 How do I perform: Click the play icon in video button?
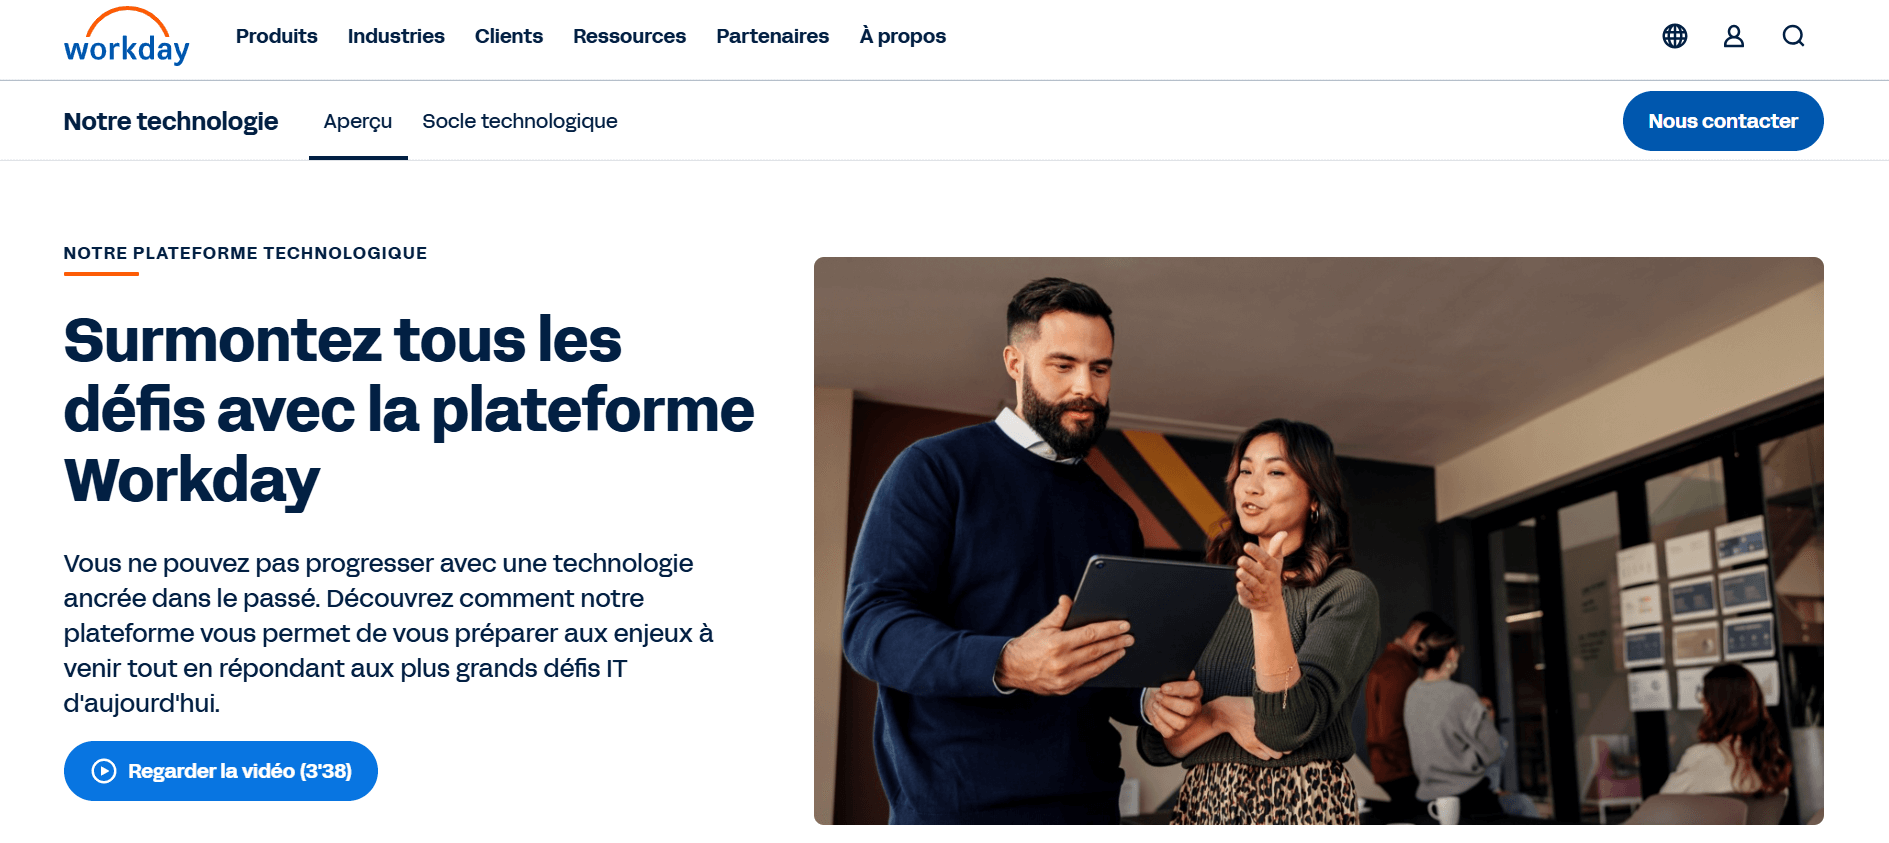pyautogui.click(x=104, y=771)
